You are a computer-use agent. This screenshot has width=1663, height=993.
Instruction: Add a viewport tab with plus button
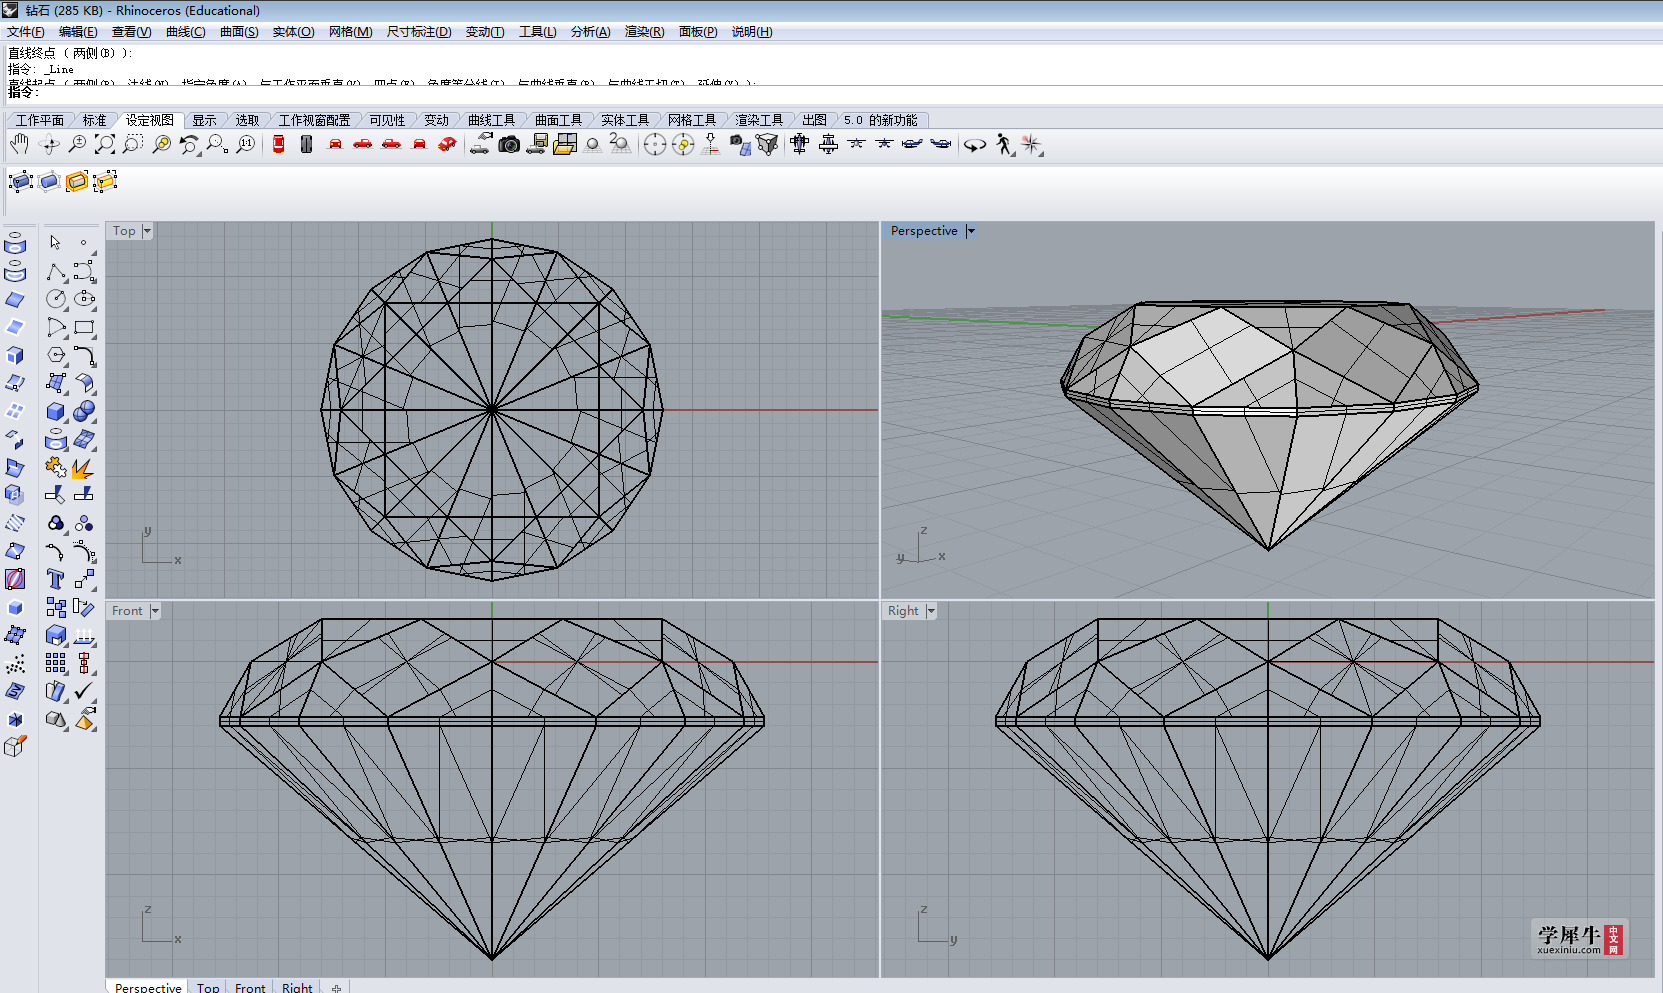[336, 988]
